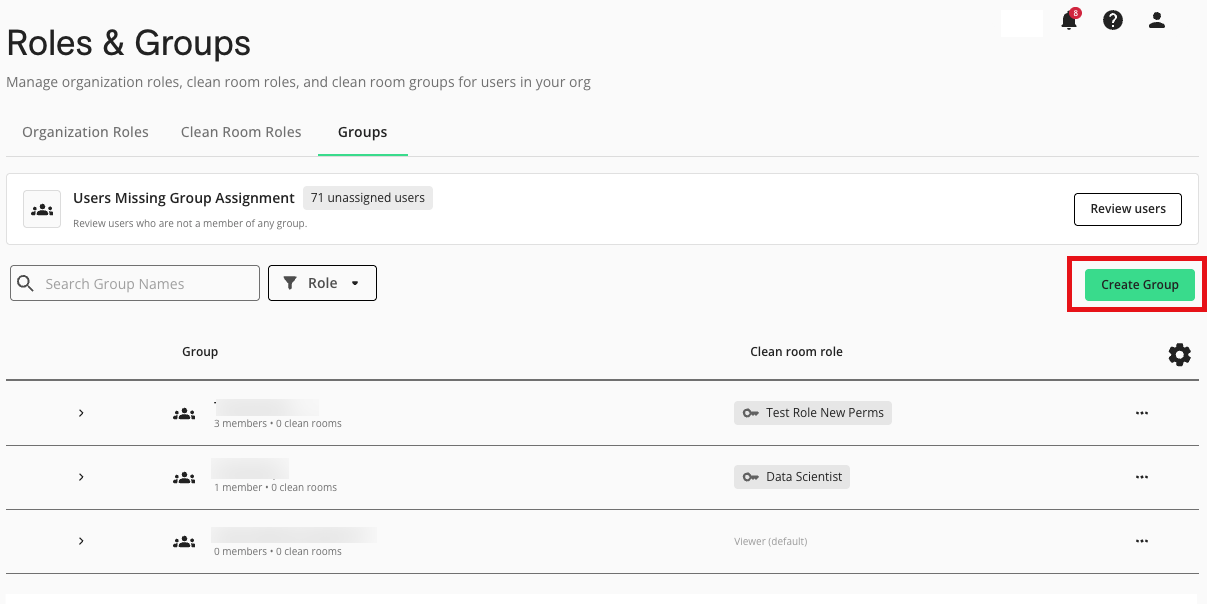Click "3 members • 0 clean rooms" text

point(278,424)
